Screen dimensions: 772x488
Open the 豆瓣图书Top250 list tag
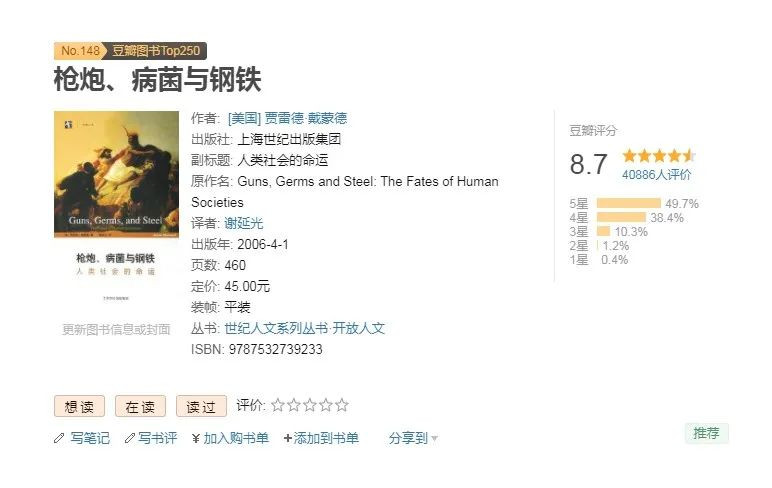(x=153, y=51)
